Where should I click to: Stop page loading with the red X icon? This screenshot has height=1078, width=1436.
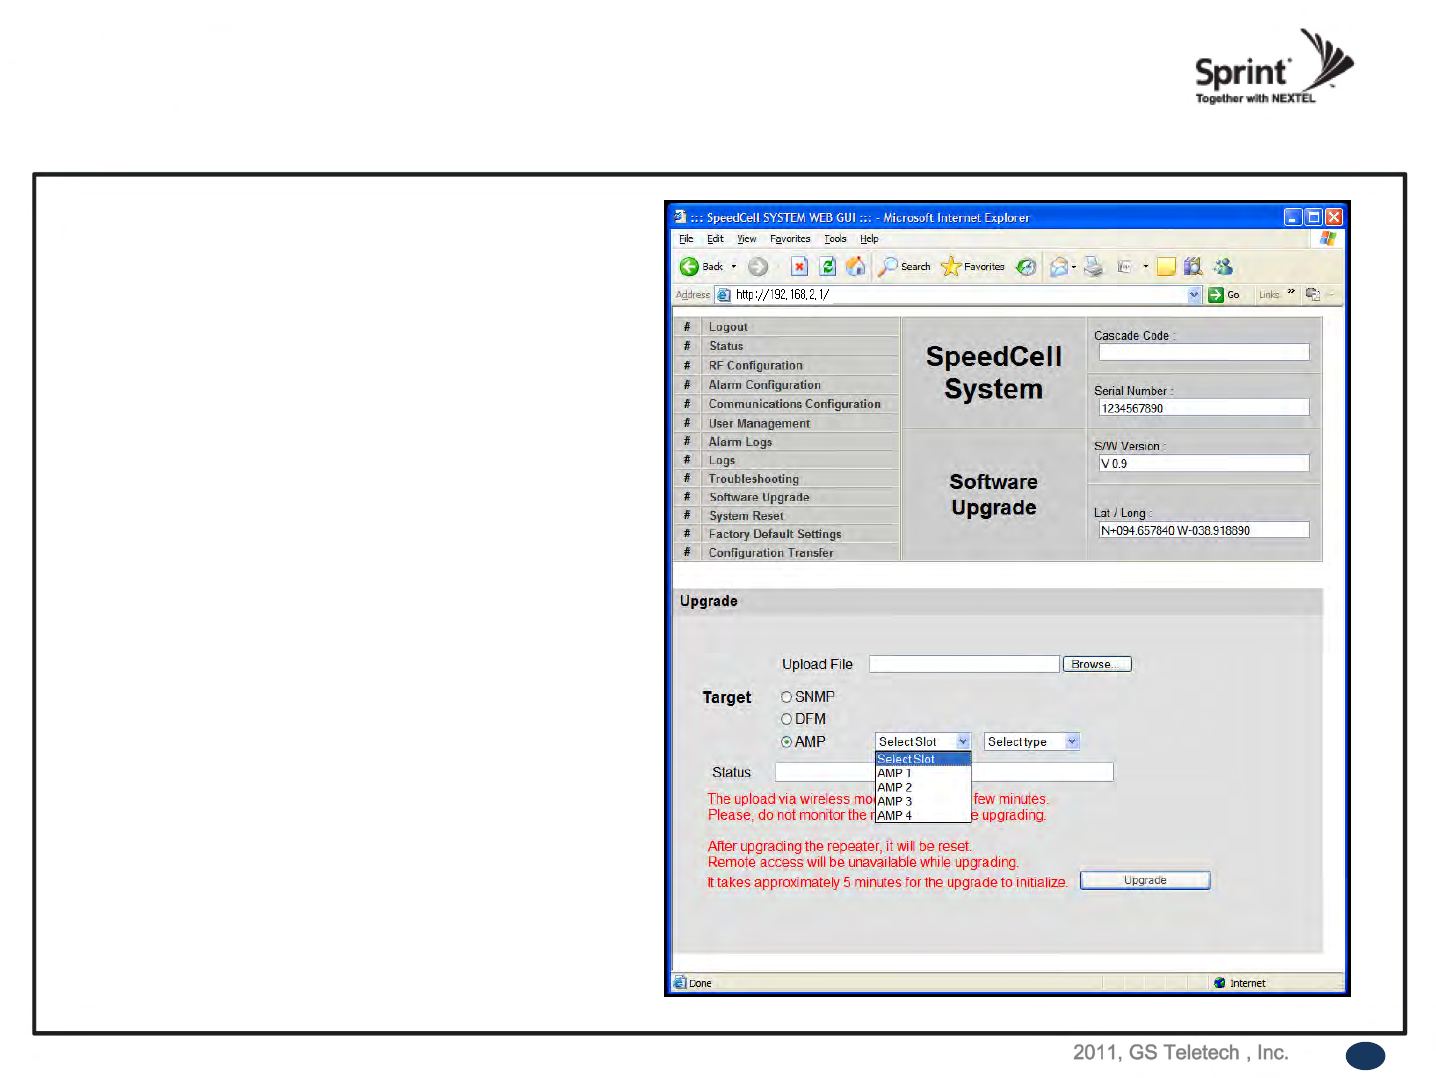point(799,267)
